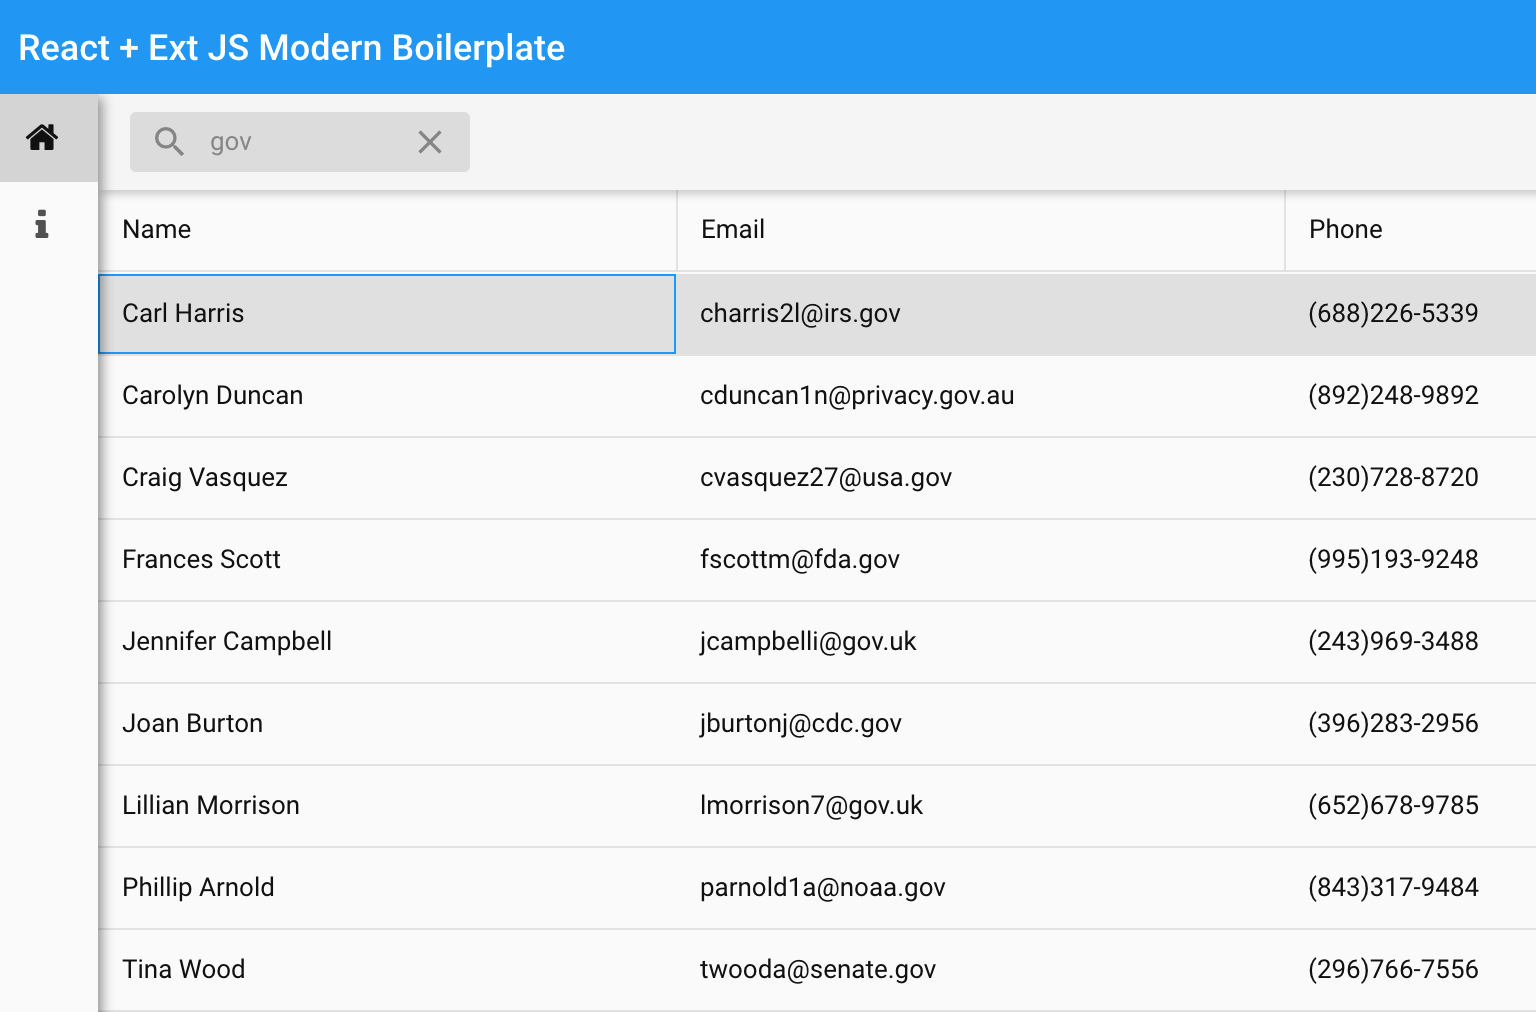Select the Phillip Arnold row
The width and height of the screenshot is (1536, 1012).
[817, 888]
